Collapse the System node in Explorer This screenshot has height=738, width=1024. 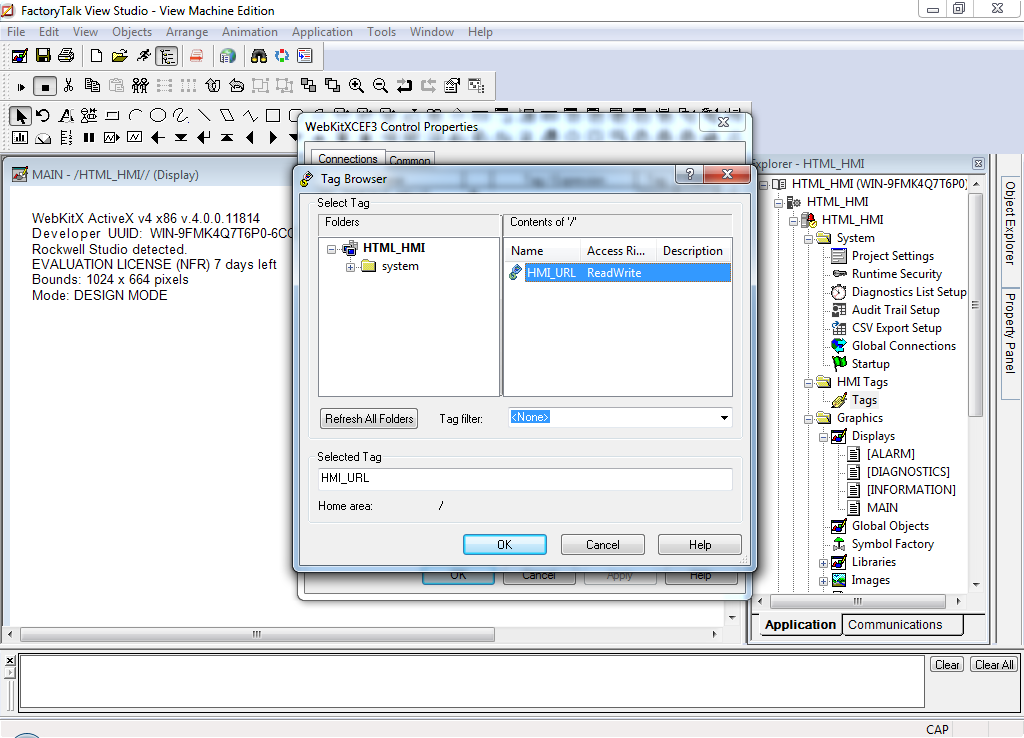(x=808, y=239)
